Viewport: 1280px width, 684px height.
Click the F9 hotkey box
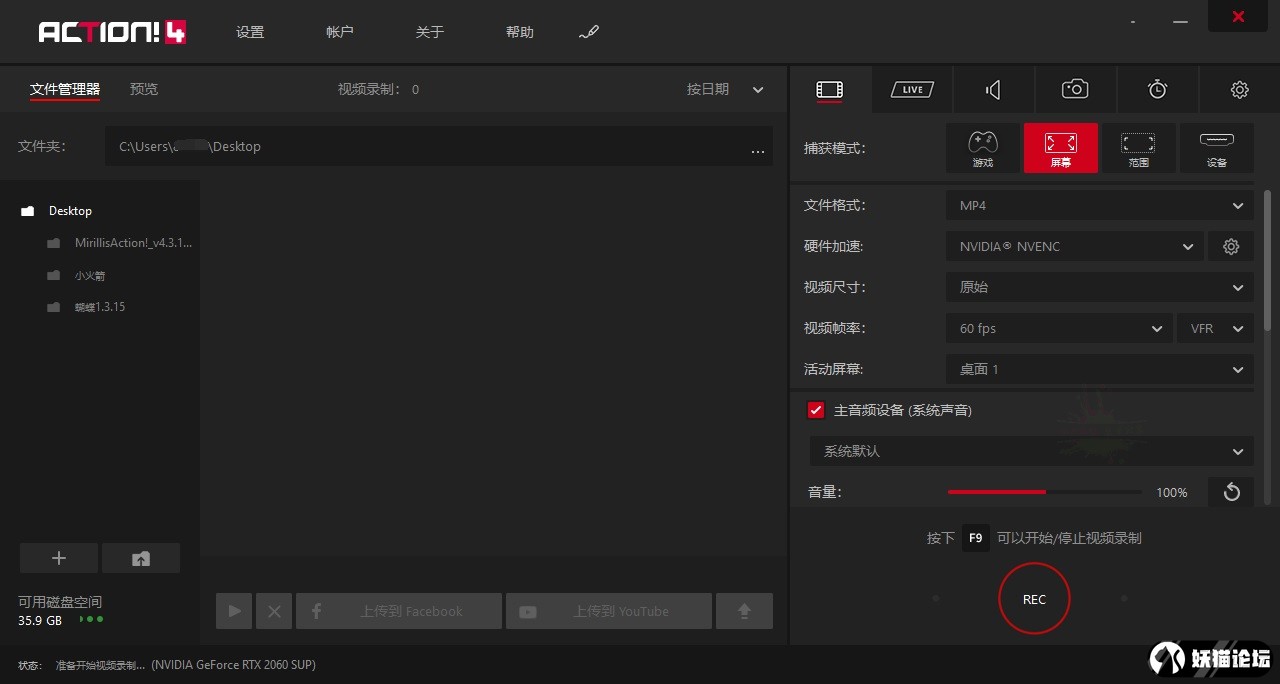(976, 538)
